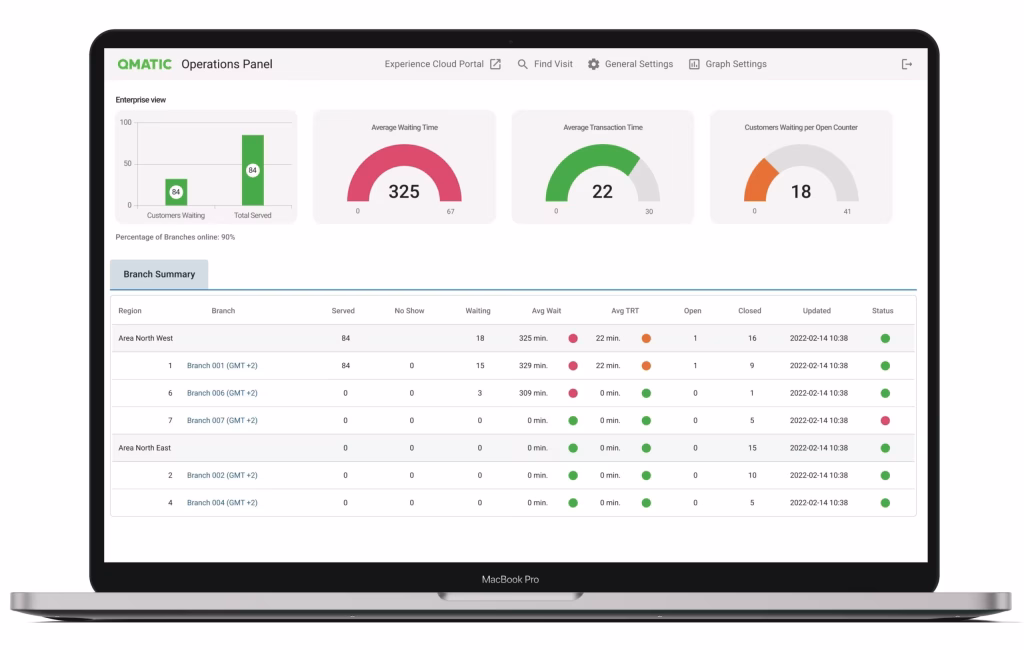
Task: Click the Customers Waiting per Open Counter gauge
Action: coord(800,175)
